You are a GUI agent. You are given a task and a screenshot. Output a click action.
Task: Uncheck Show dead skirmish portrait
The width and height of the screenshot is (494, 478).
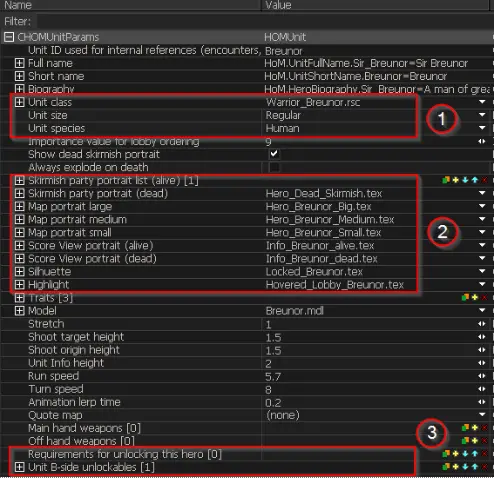coord(274,154)
